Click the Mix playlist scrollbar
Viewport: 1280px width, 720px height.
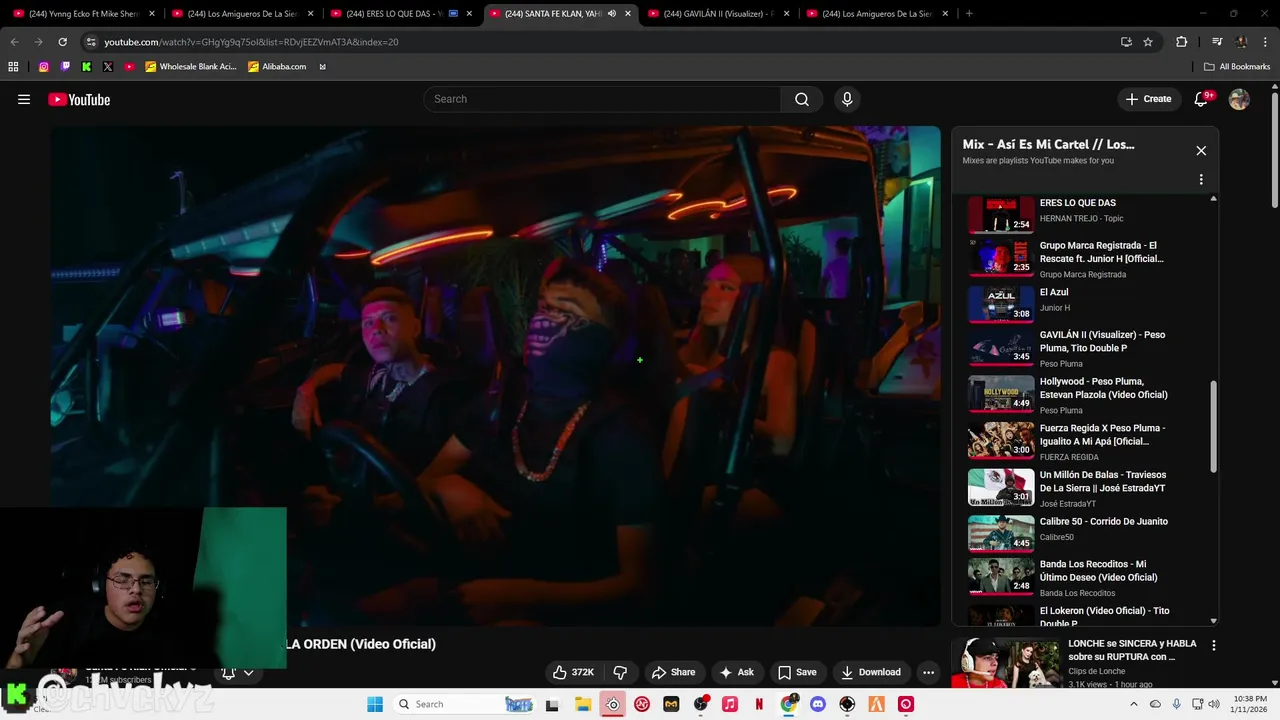[x=1213, y=426]
